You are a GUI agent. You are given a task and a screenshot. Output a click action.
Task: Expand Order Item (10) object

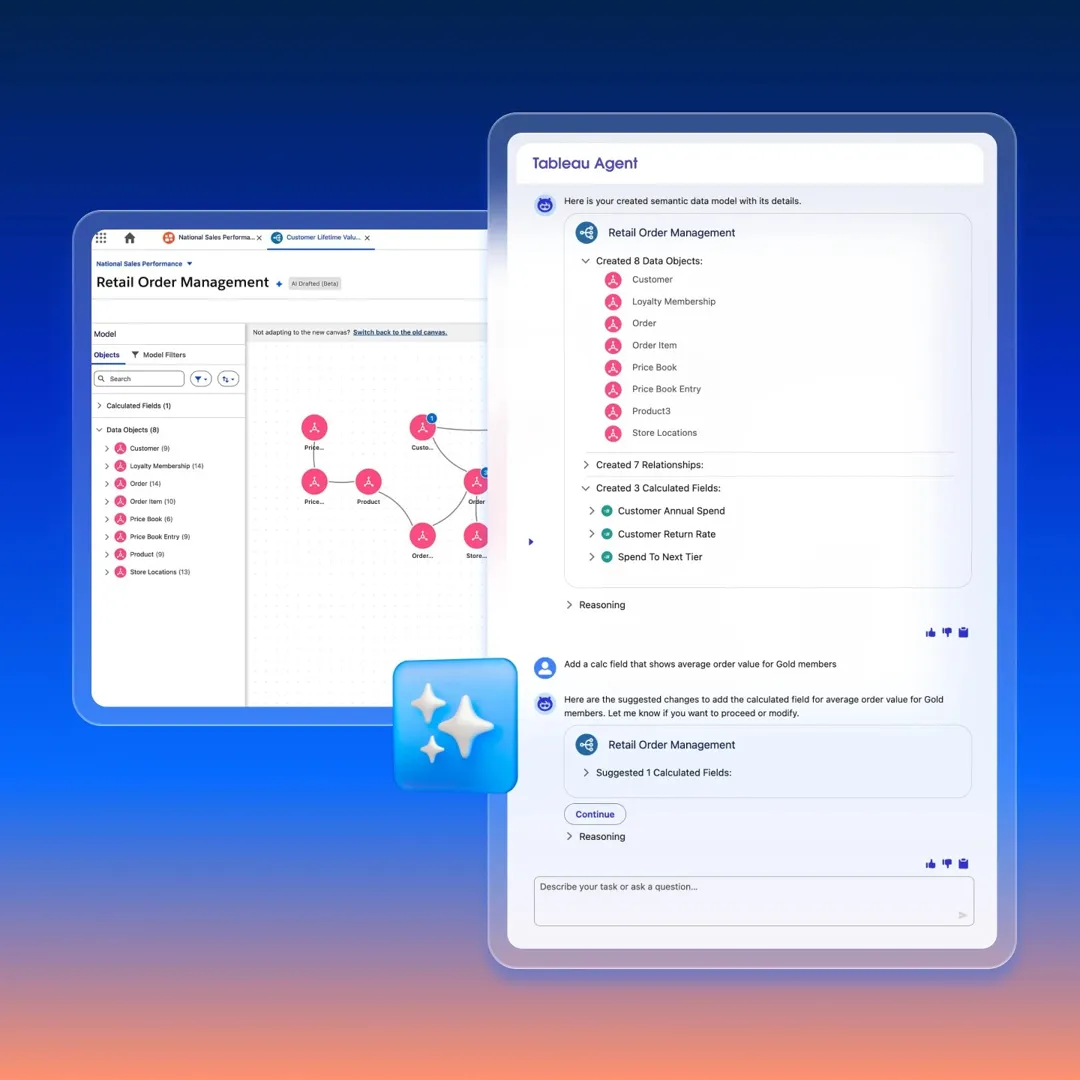[x=107, y=501]
